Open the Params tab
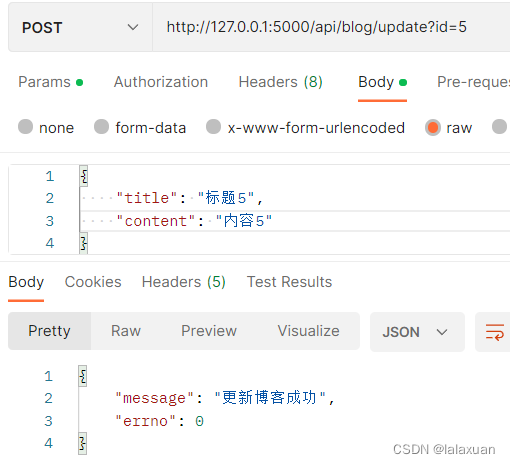The image size is (510, 464). click(x=50, y=82)
